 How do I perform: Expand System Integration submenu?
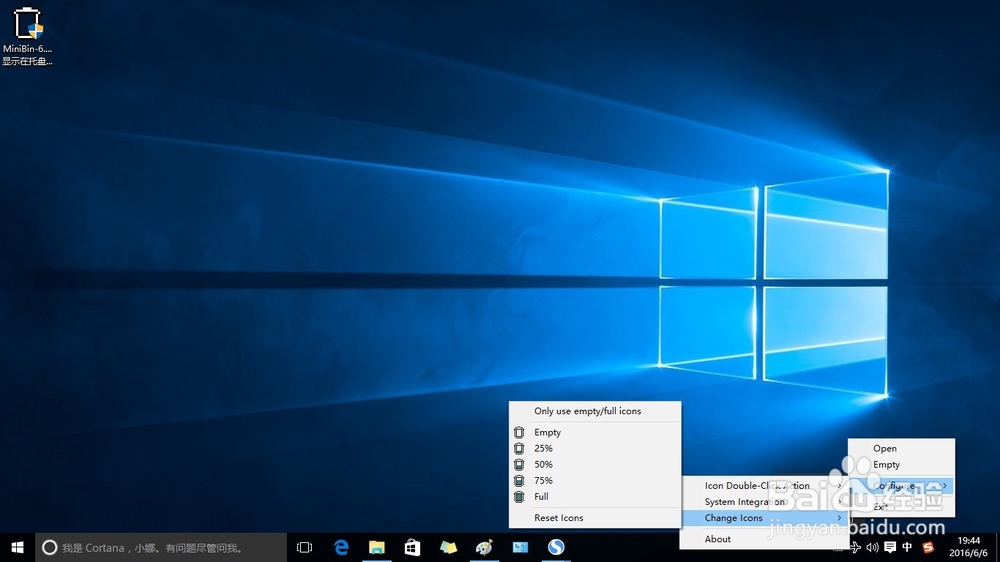pos(764,501)
